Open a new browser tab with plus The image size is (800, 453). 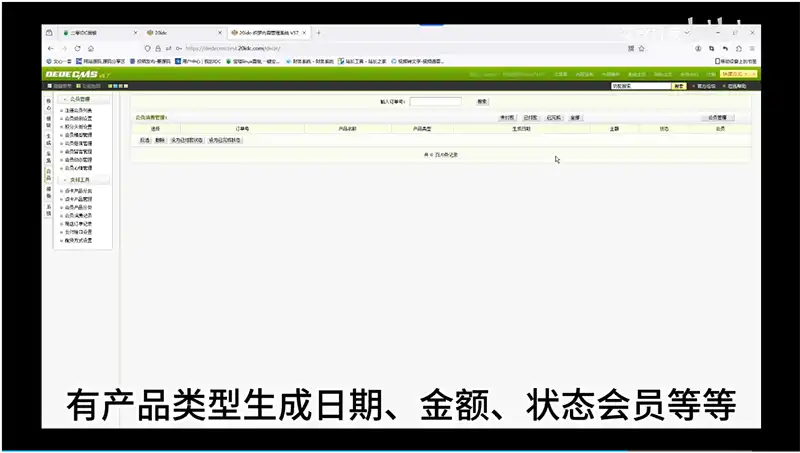319,33
